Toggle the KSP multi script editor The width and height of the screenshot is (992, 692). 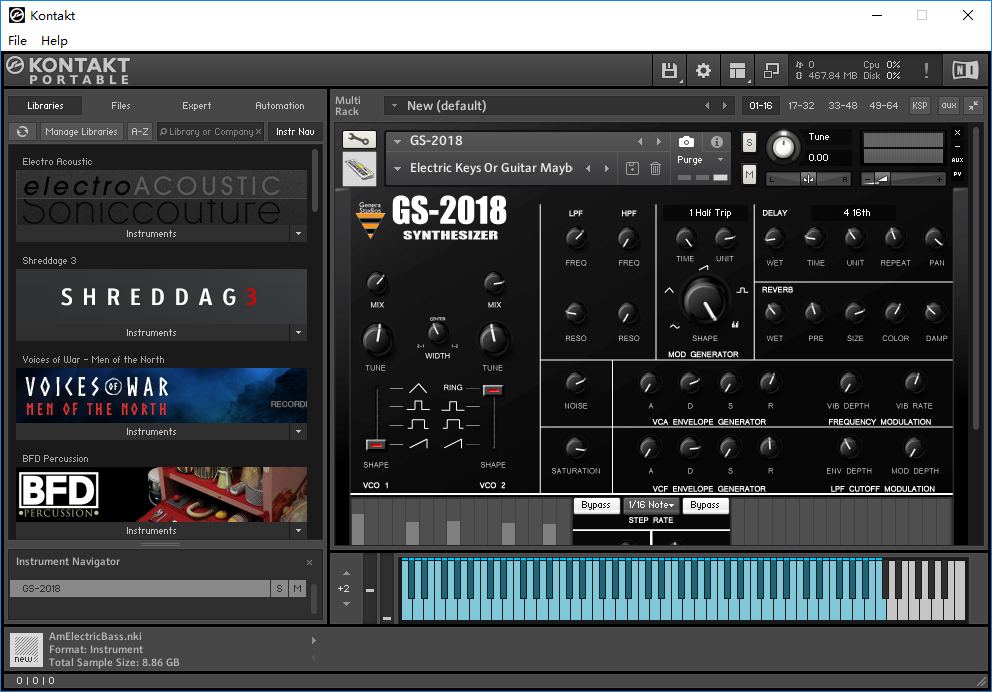pos(920,106)
